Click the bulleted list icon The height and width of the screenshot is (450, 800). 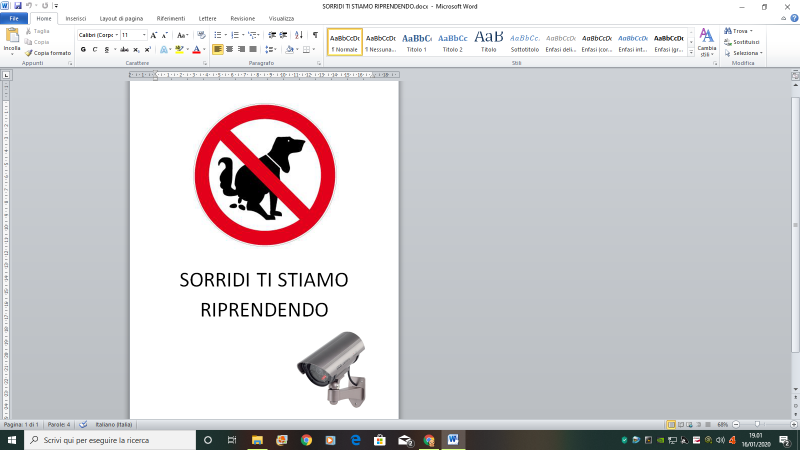pos(219,35)
